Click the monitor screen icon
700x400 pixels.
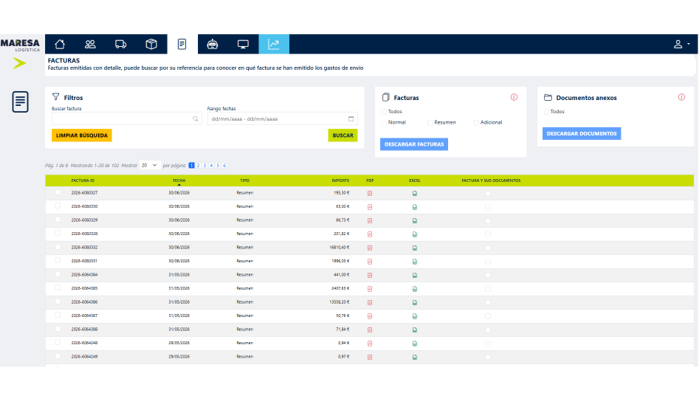tap(243, 44)
